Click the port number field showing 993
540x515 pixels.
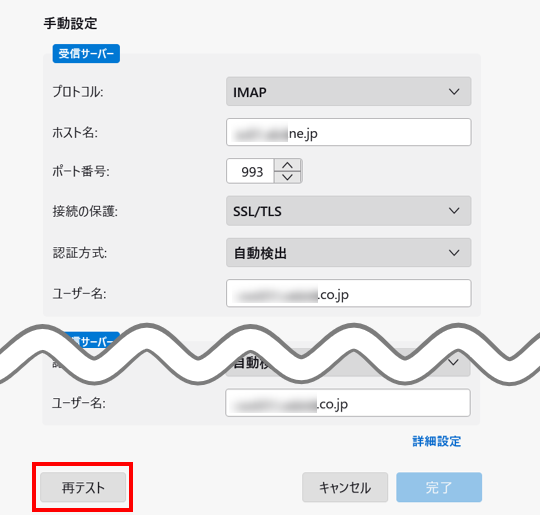tap(250, 171)
